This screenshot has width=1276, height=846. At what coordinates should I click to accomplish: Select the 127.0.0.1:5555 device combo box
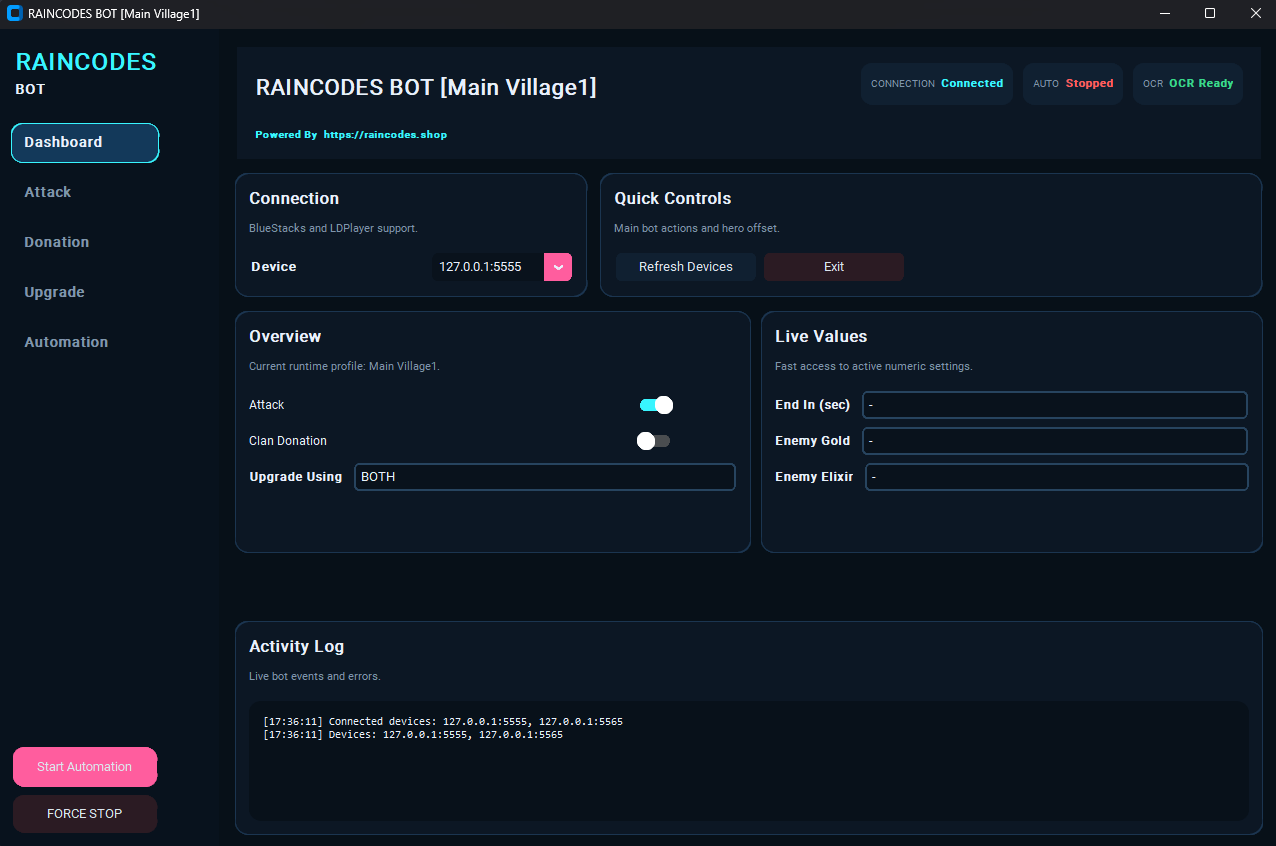pyautogui.click(x=488, y=267)
